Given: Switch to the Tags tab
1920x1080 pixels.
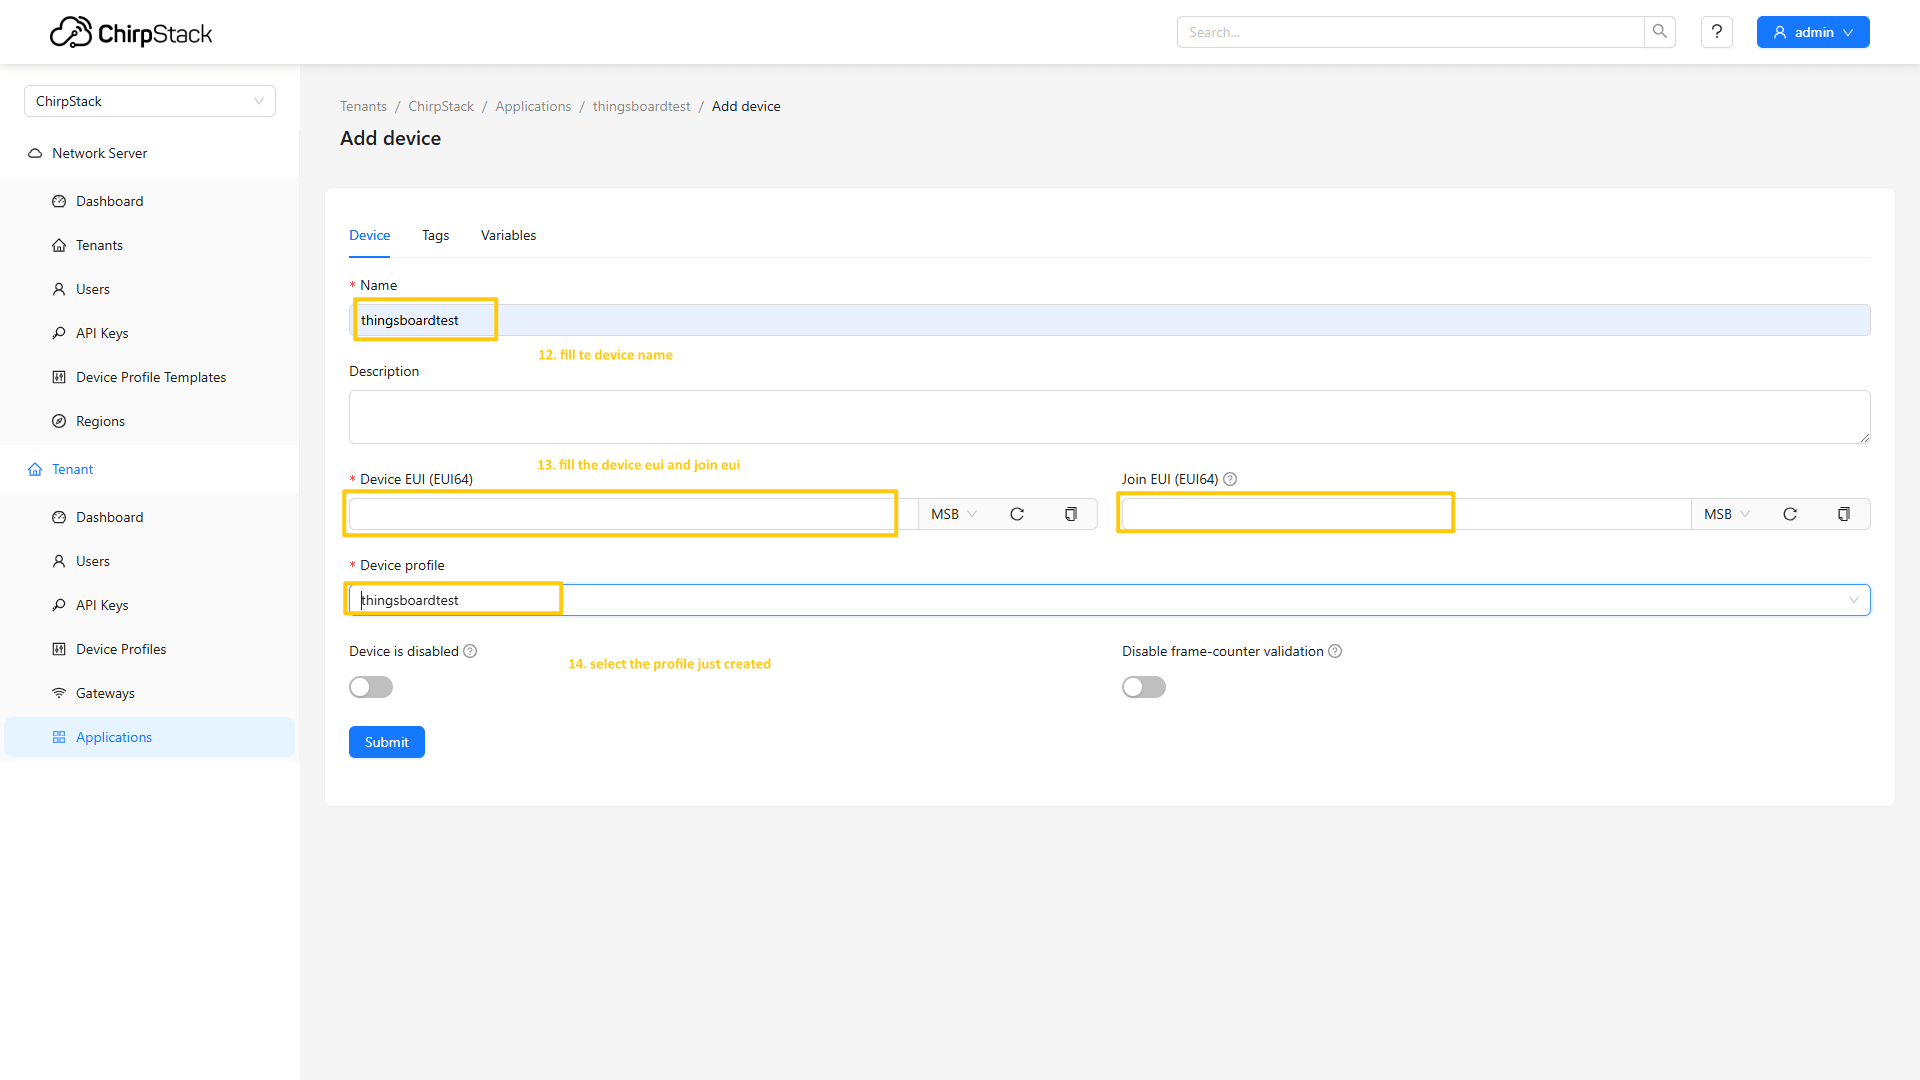Looking at the screenshot, I should [x=435, y=235].
